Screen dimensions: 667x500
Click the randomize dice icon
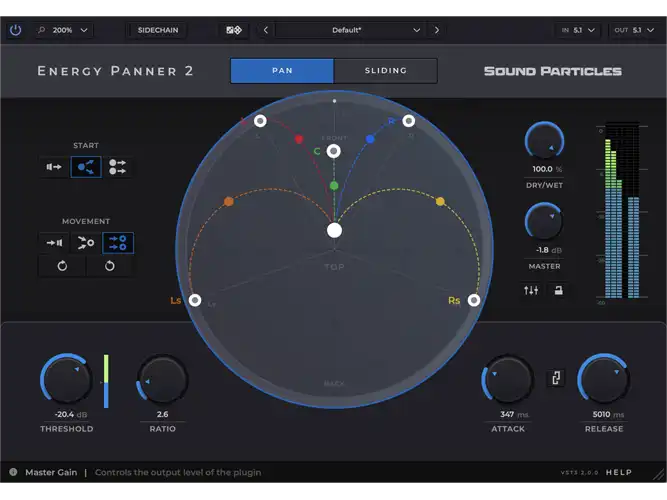click(234, 30)
